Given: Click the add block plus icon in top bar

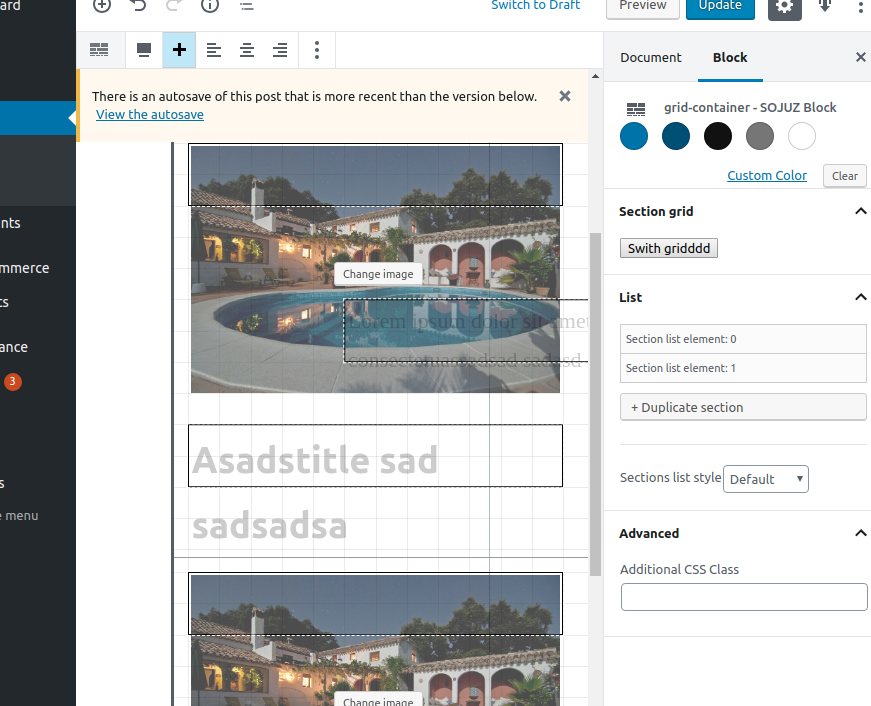Looking at the screenshot, I should (x=102, y=6).
